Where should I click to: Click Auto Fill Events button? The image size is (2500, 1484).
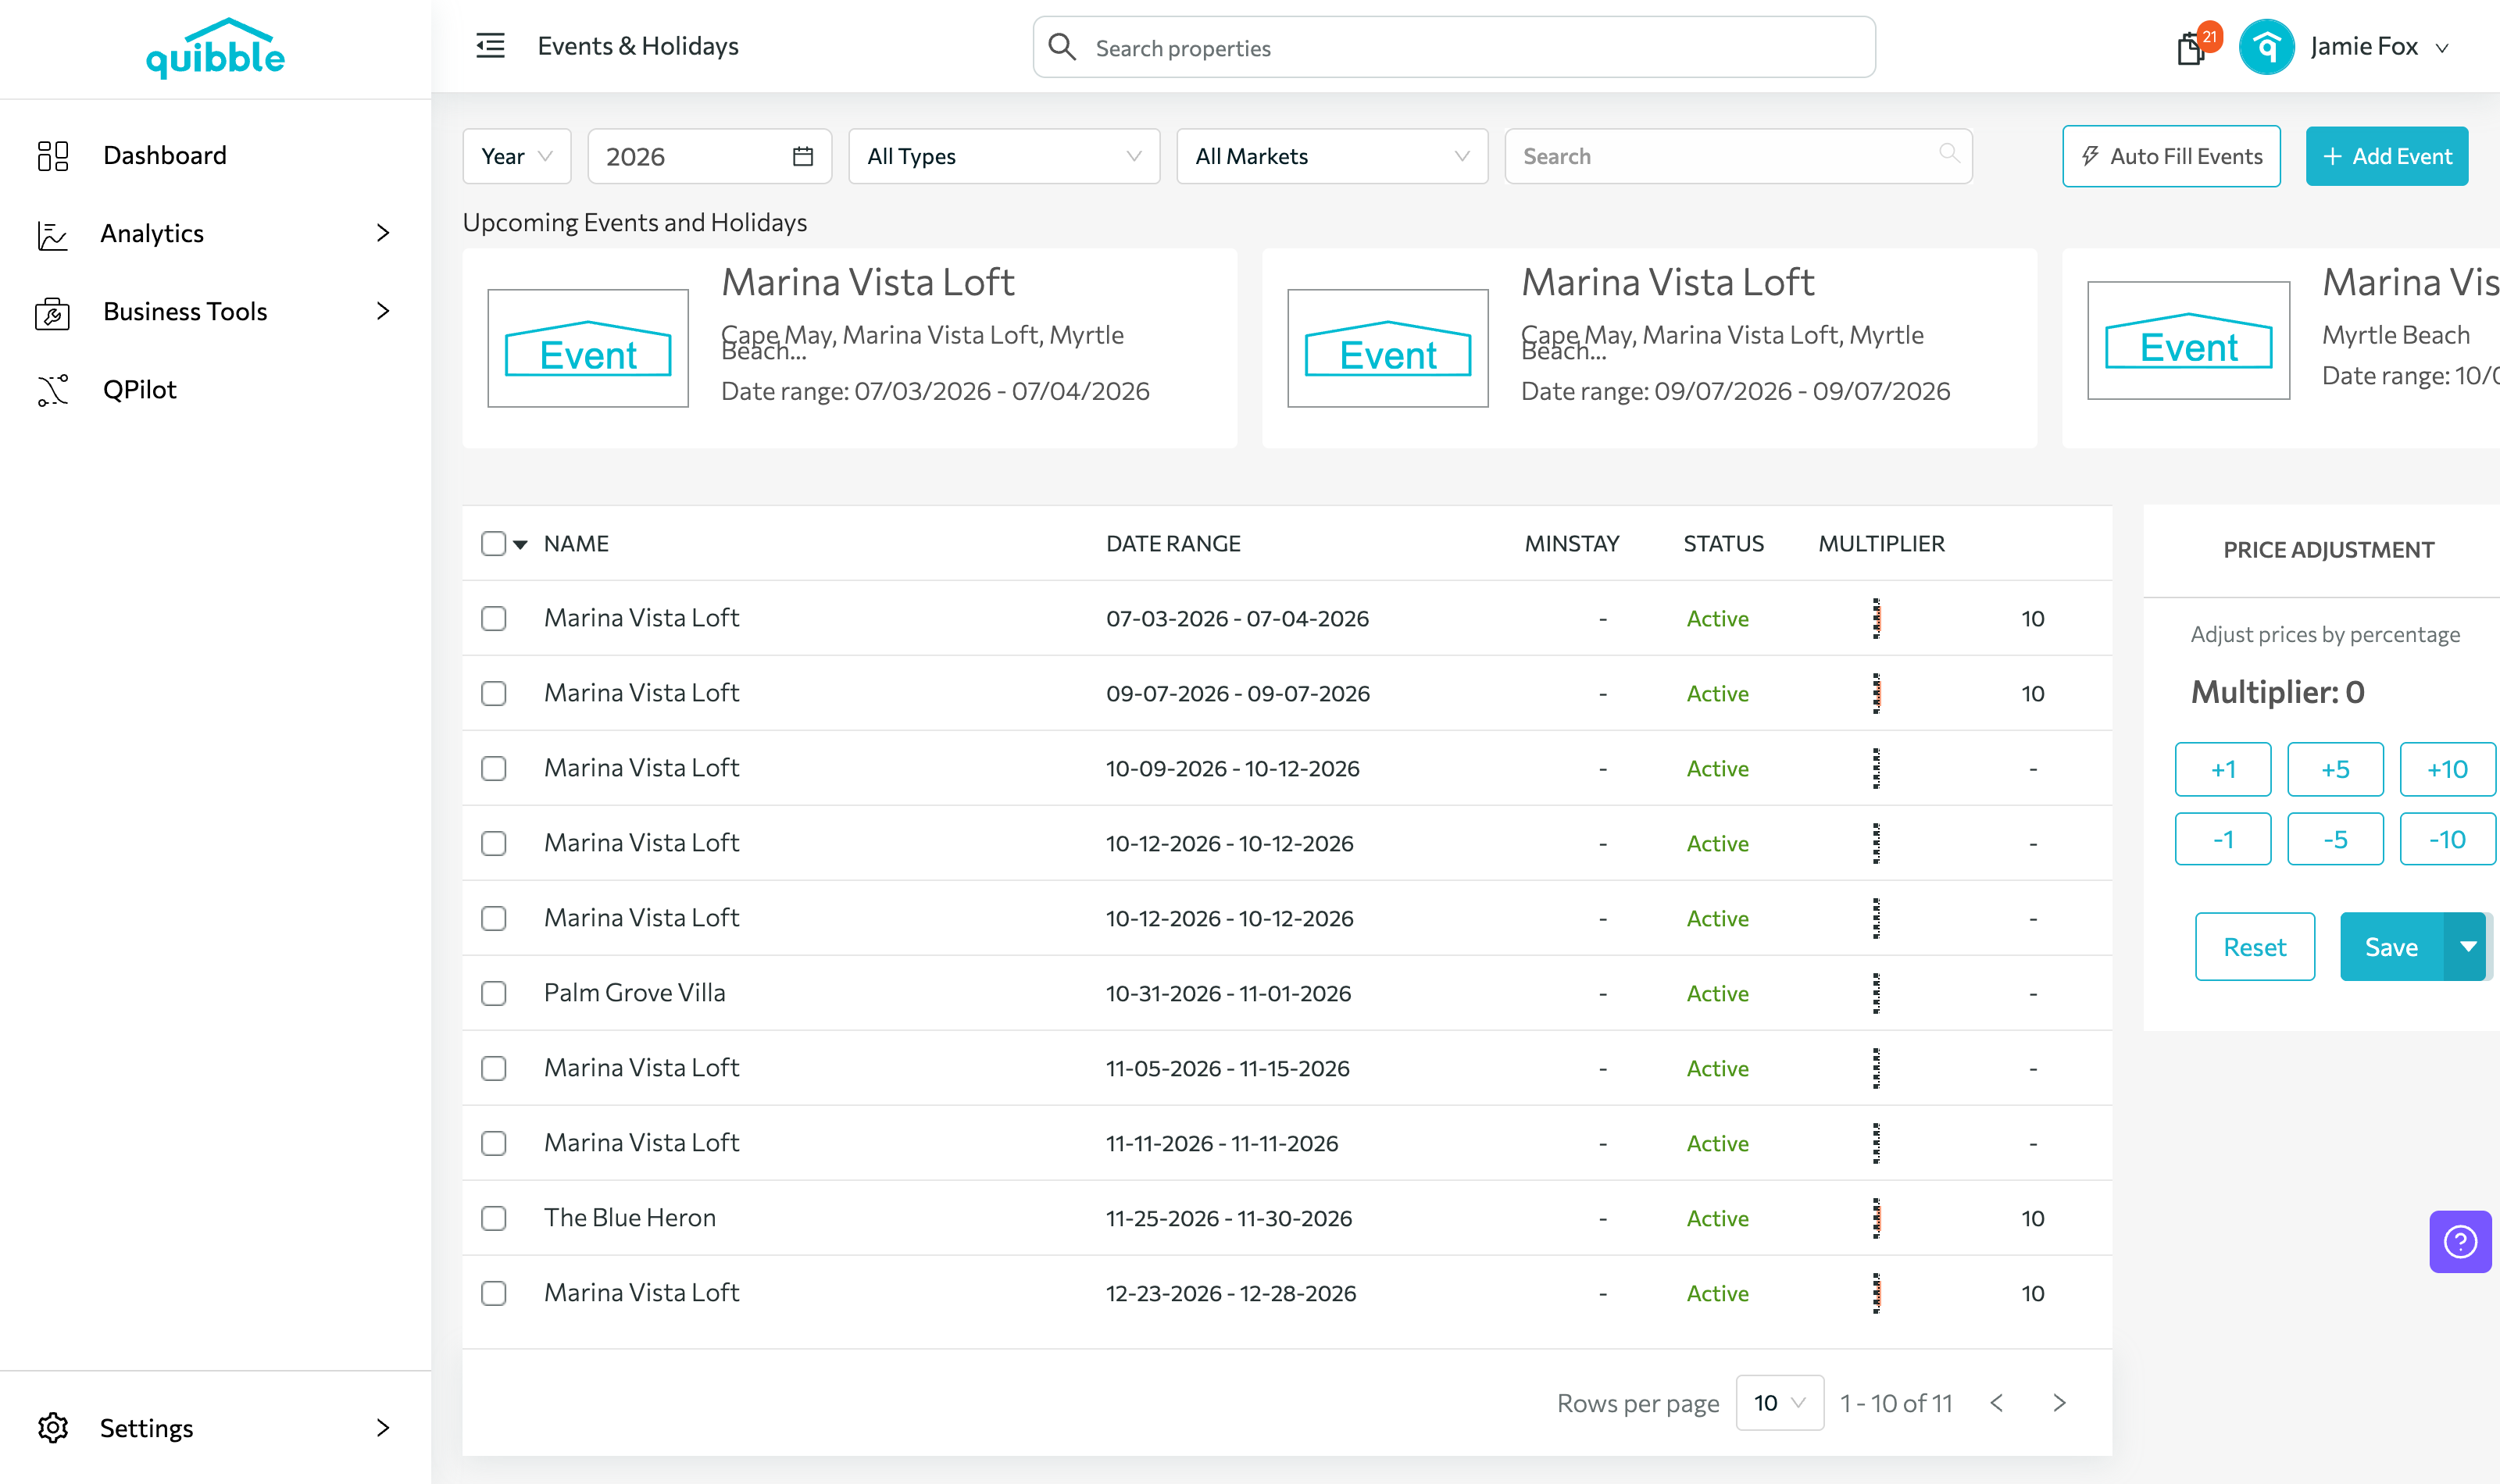click(2171, 156)
